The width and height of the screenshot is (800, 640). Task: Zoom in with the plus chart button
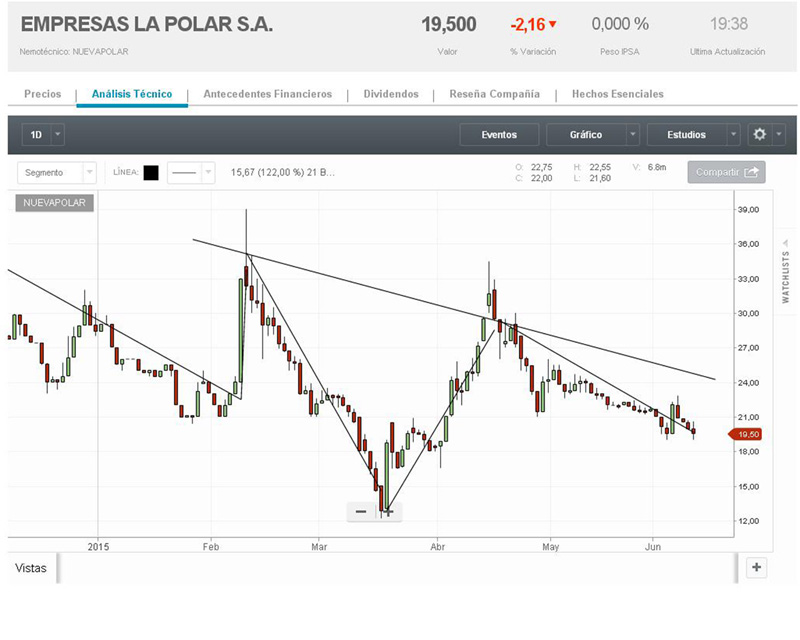pos(389,511)
